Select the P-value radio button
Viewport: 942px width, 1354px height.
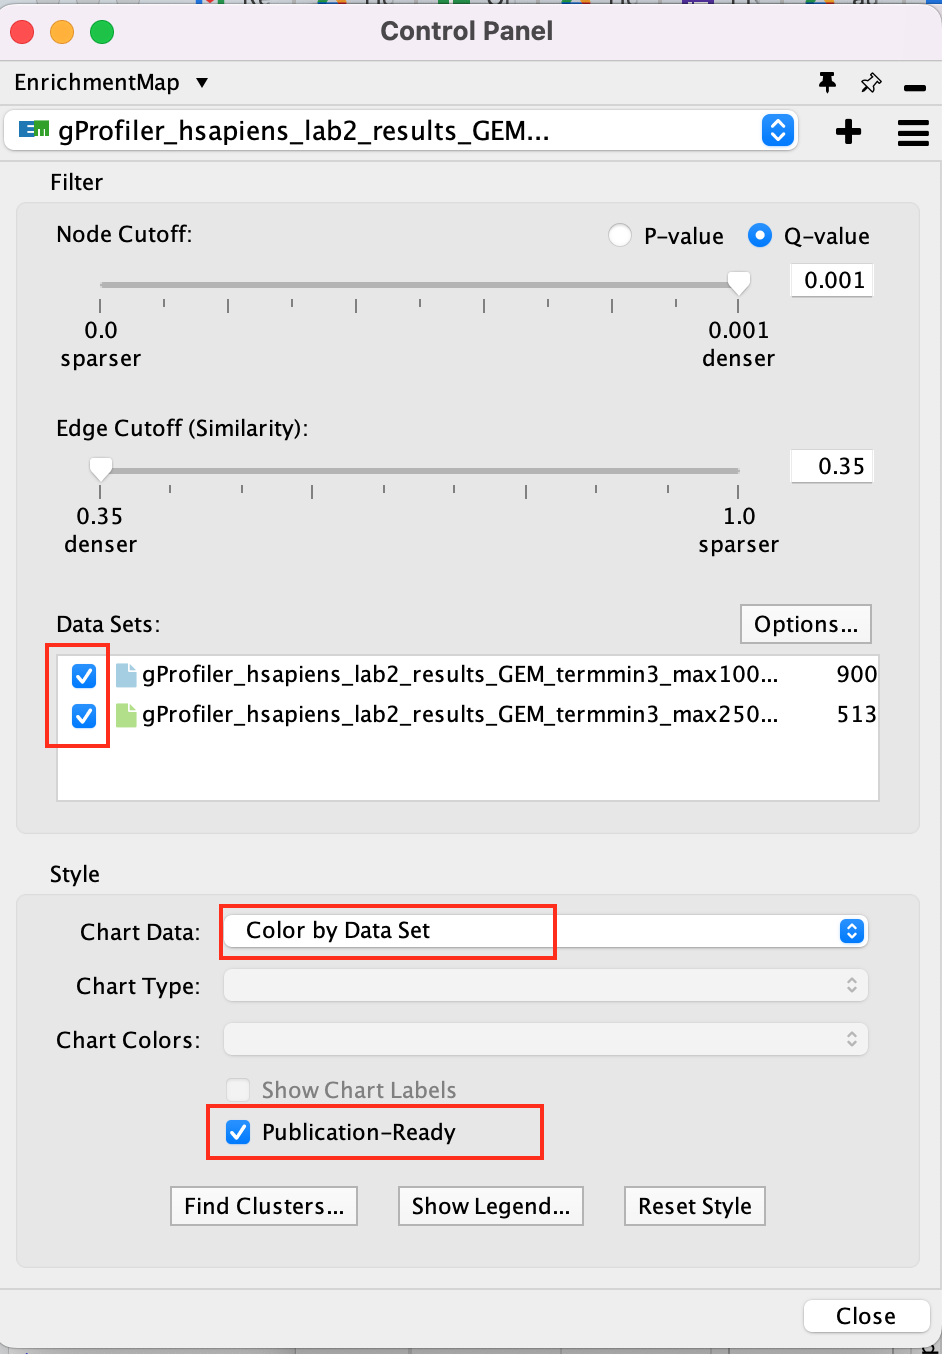pos(620,236)
